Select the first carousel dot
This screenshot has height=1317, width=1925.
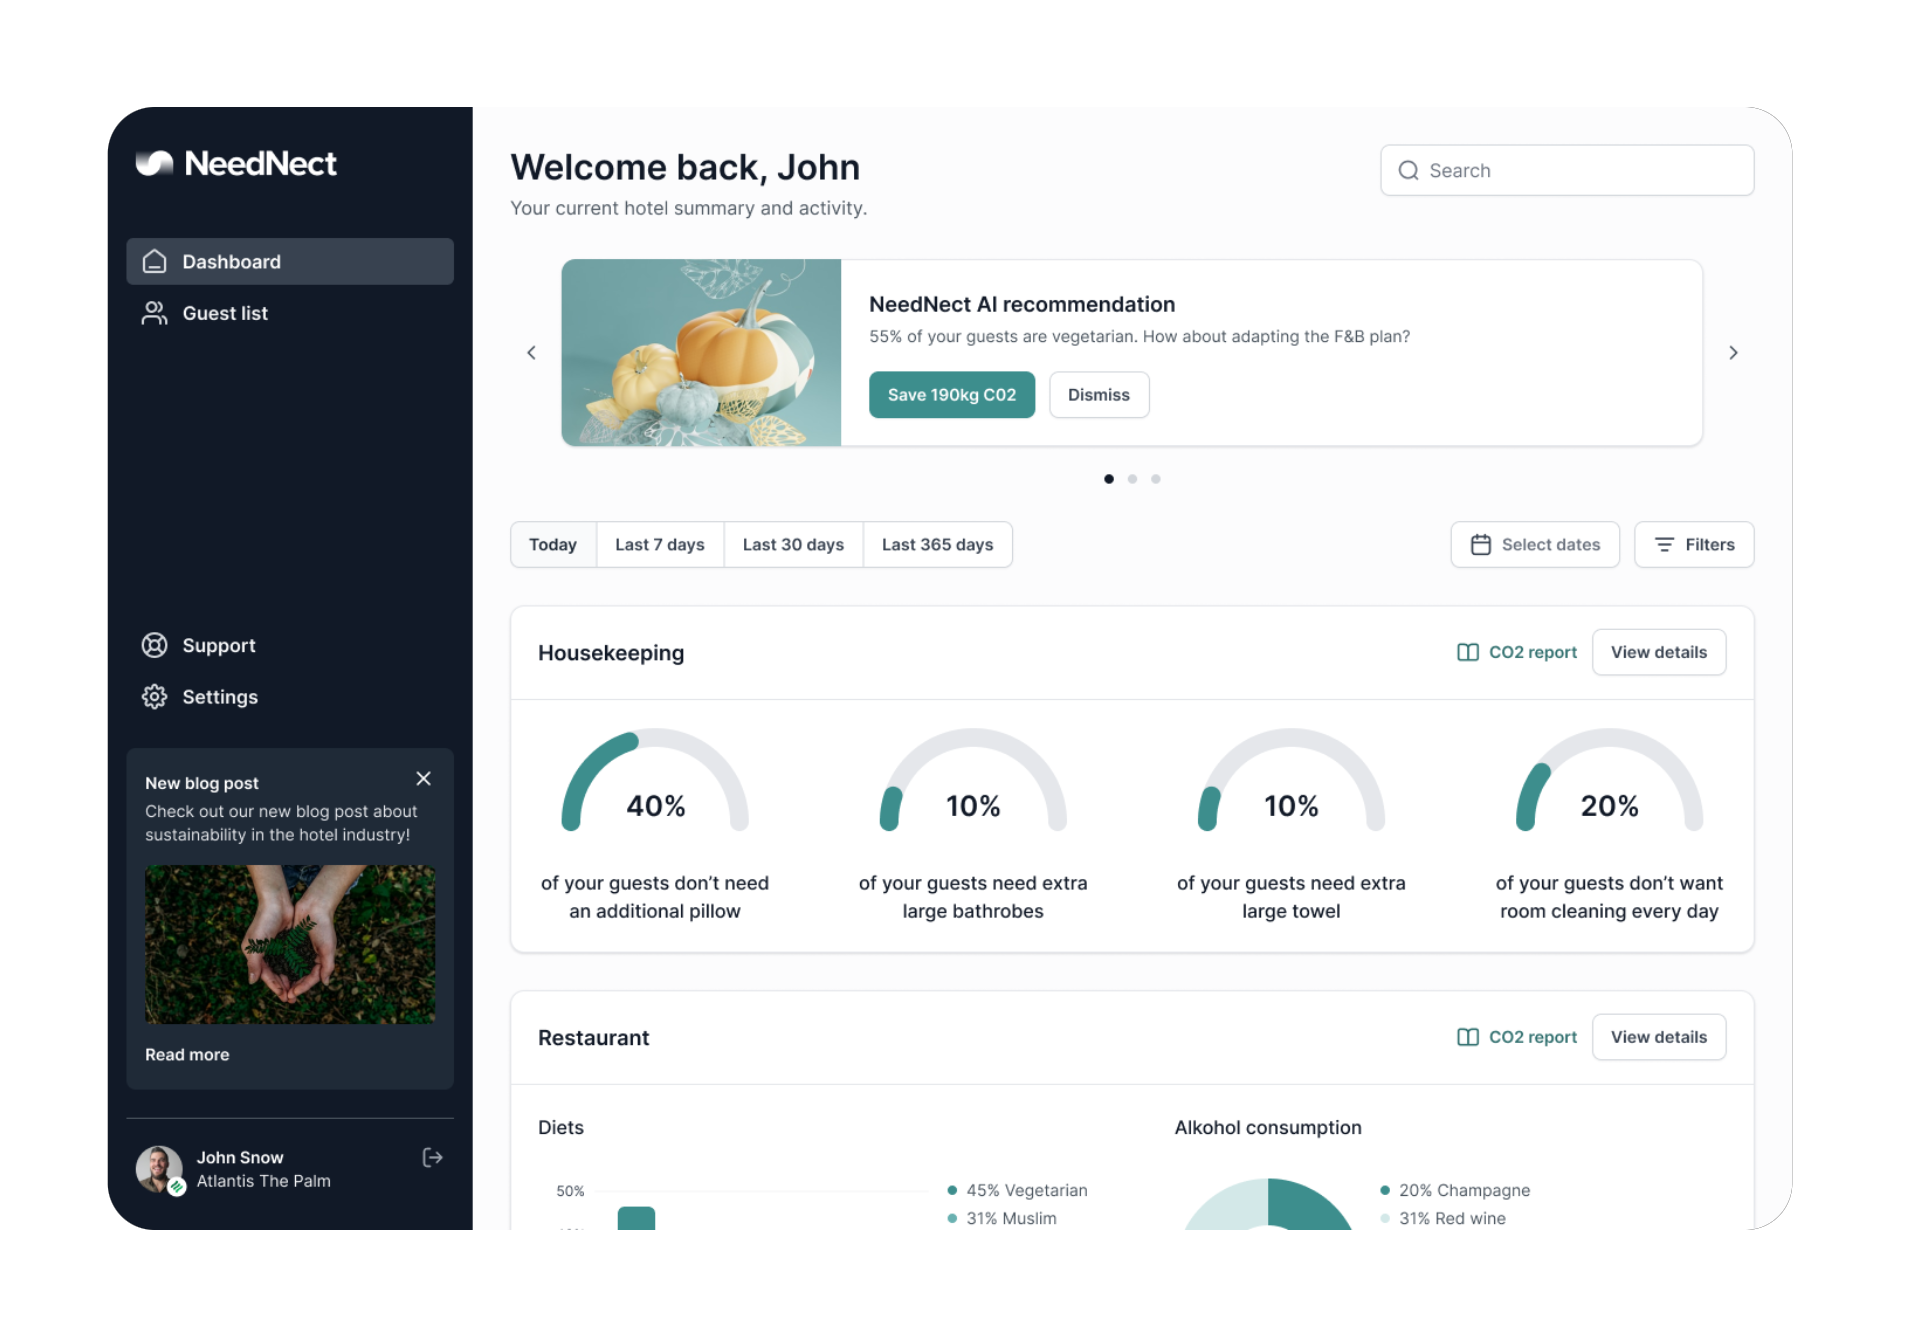(x=1108, y=479)
